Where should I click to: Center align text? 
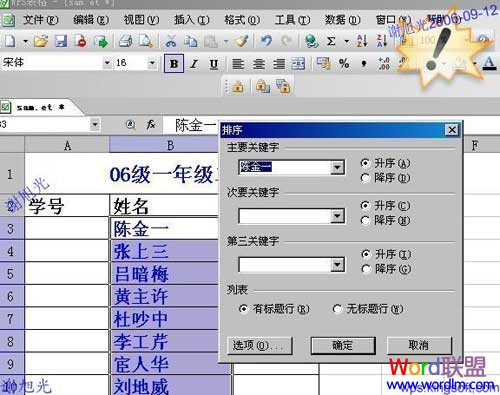(x=259, y=64)
